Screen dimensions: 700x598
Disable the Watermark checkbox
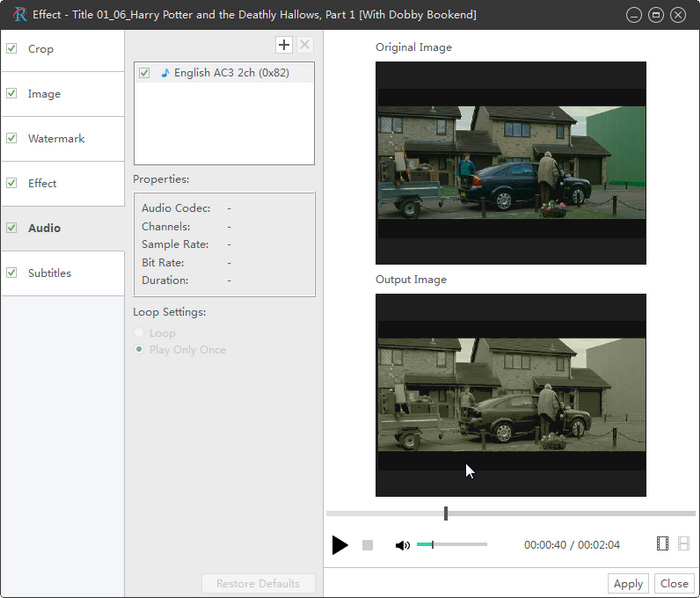[x=12, y=139]
